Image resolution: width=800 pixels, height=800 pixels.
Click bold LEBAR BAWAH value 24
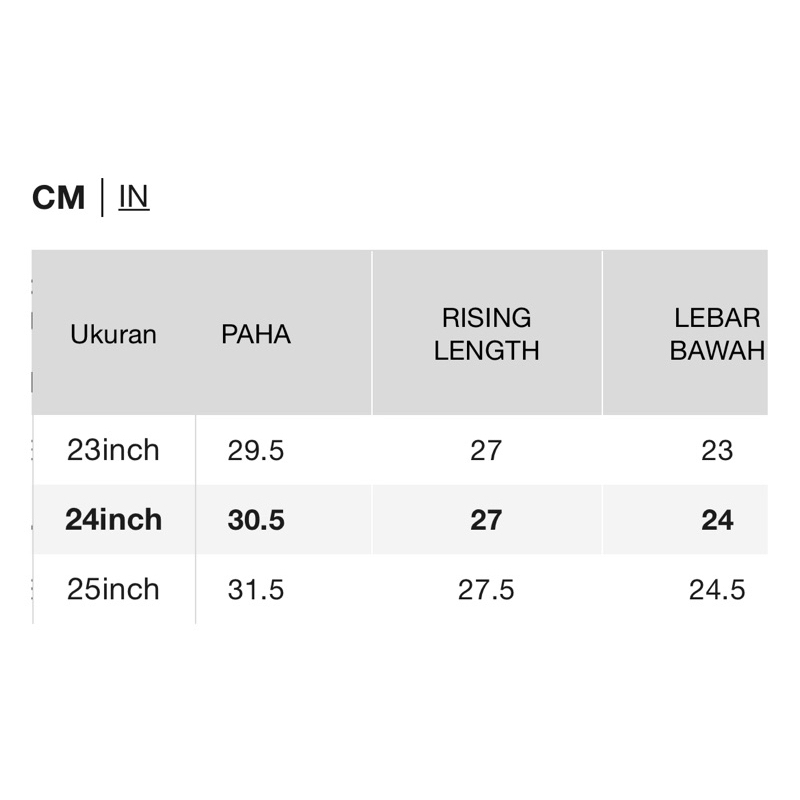tap(717, 520)
